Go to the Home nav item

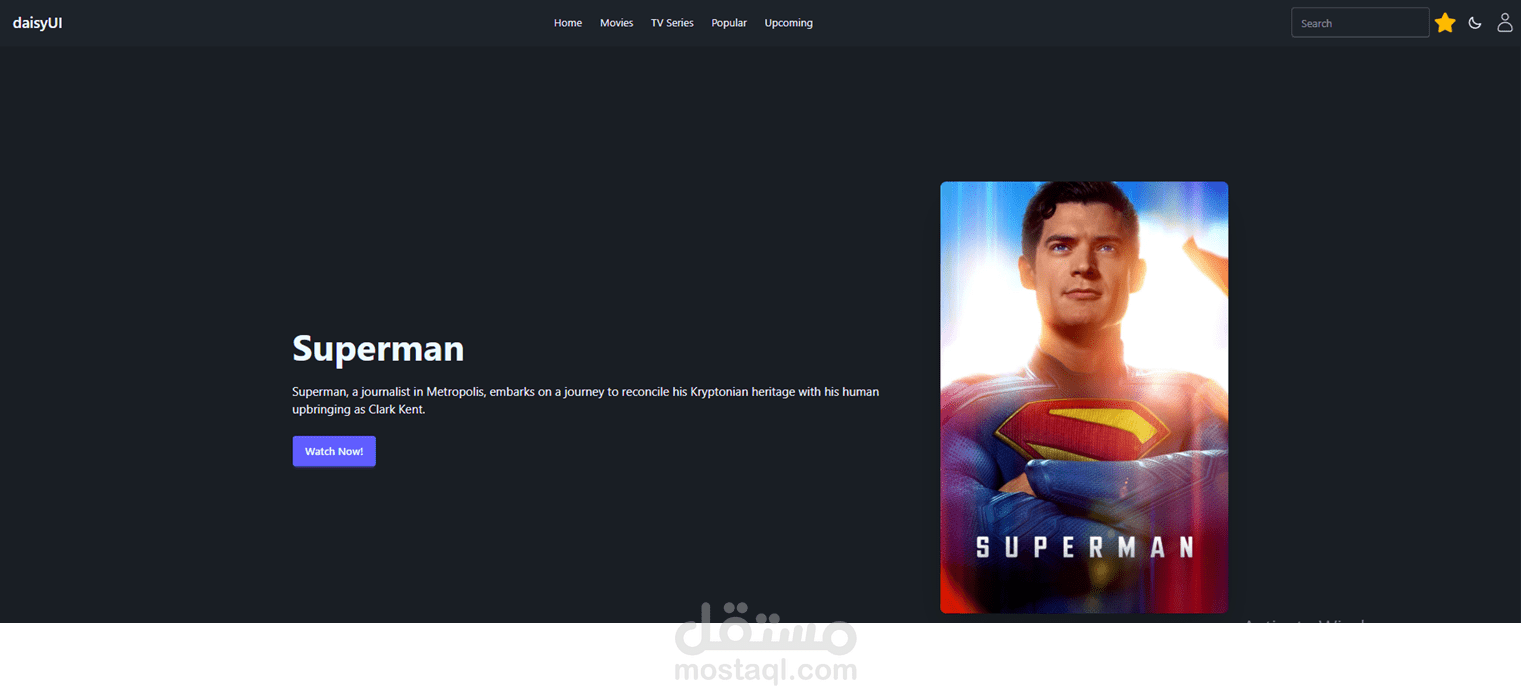point(568,23)
